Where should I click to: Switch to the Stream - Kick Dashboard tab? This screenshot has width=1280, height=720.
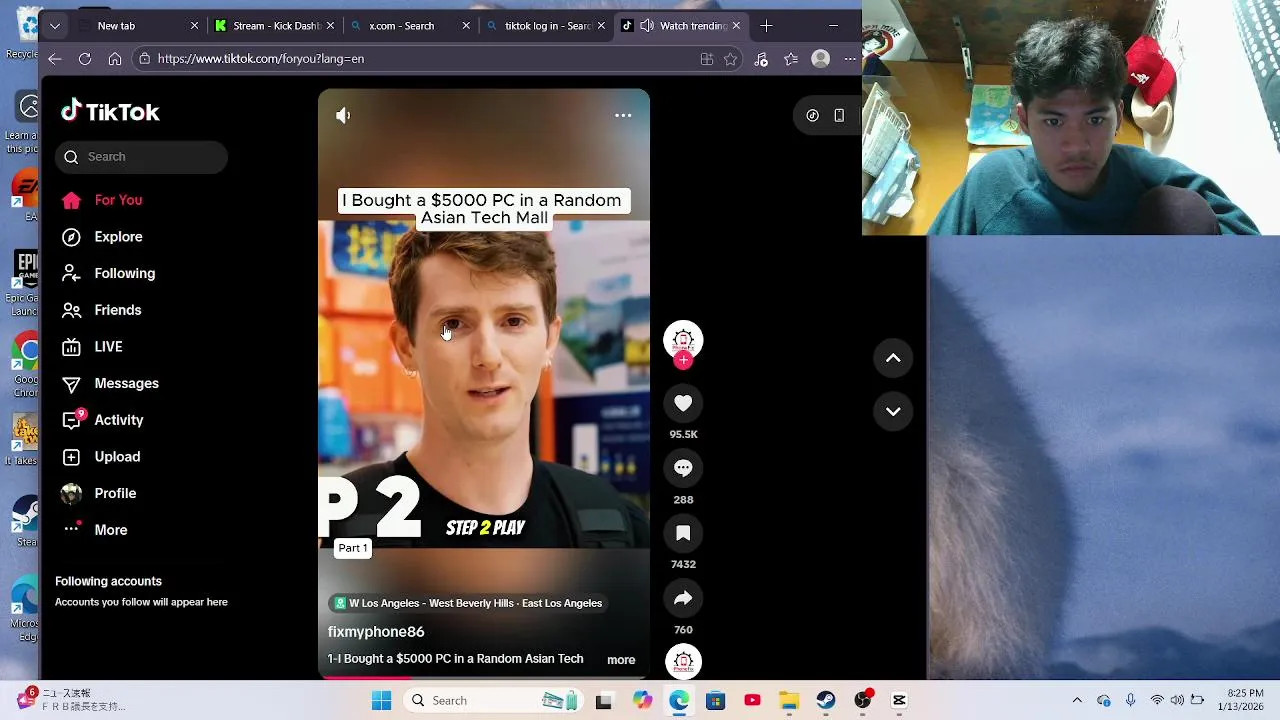pos(274,26)
